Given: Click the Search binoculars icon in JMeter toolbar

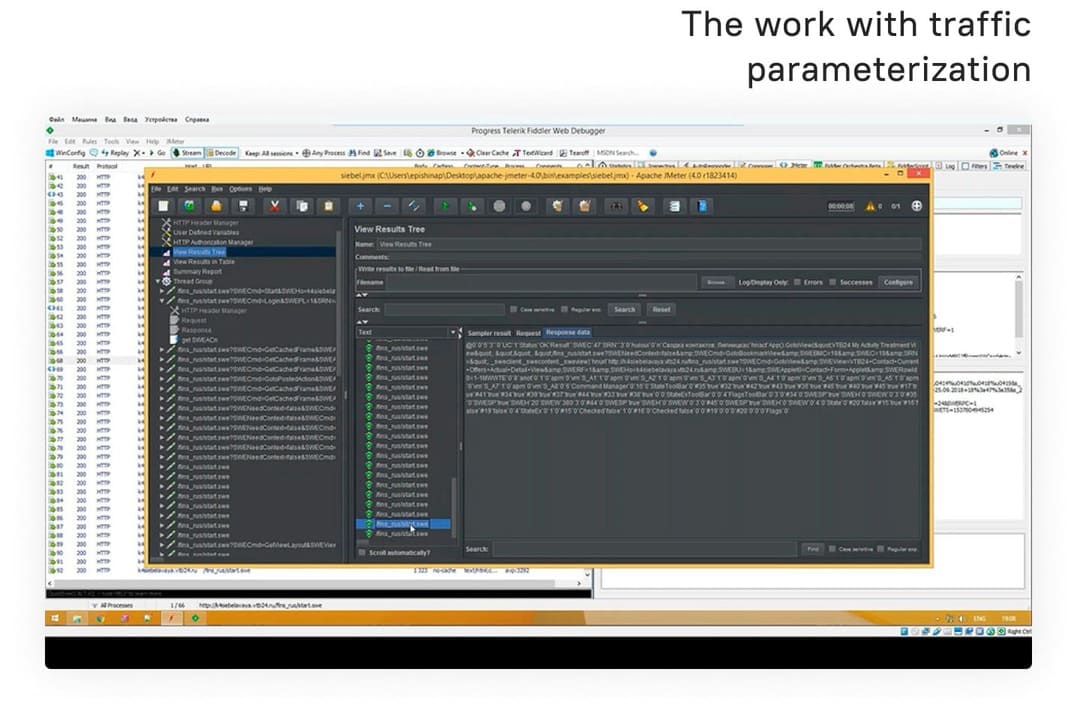Looking at the screenshot, I should click(616, 206).
